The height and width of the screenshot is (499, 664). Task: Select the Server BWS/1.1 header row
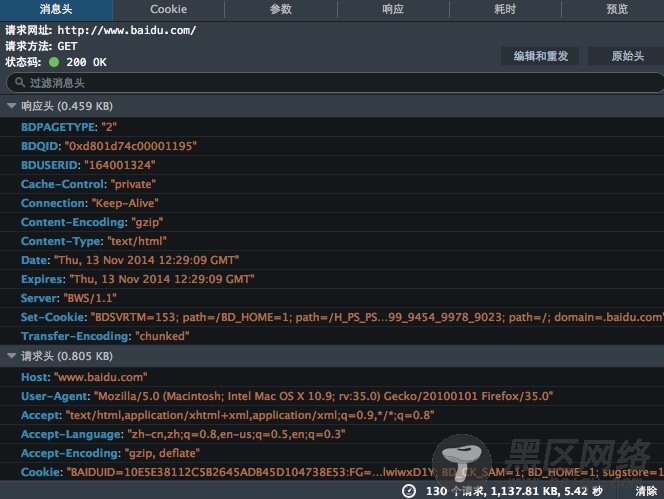click(332, 298)
